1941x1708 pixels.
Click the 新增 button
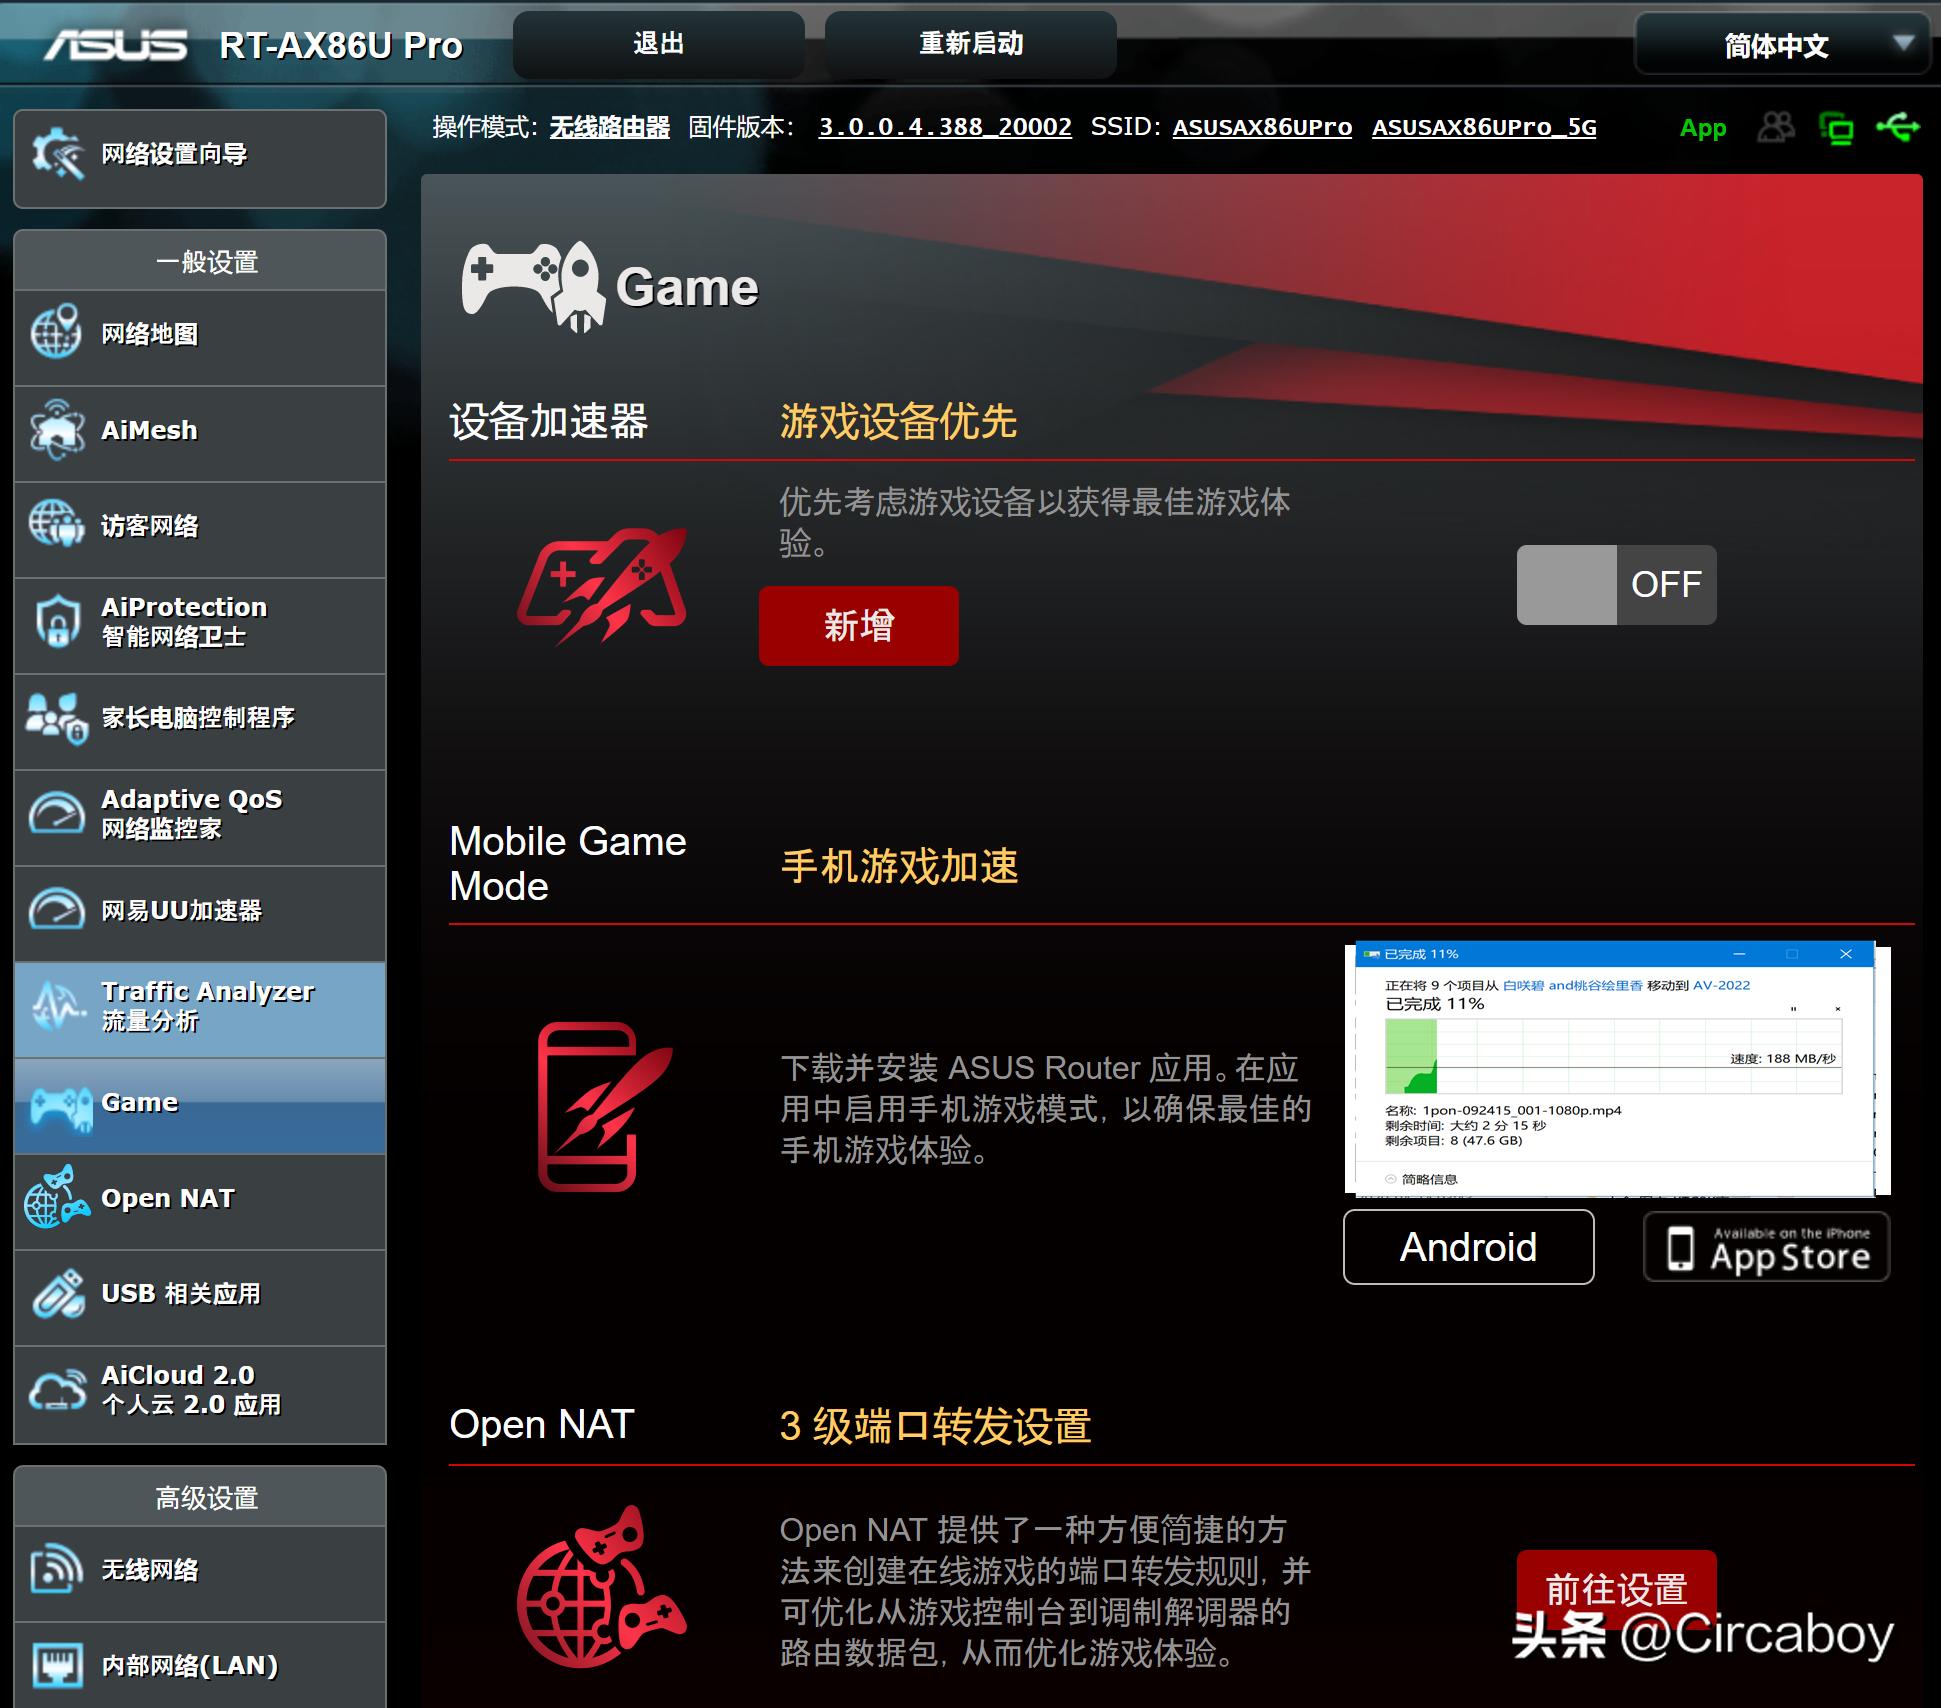pos(858,626)
